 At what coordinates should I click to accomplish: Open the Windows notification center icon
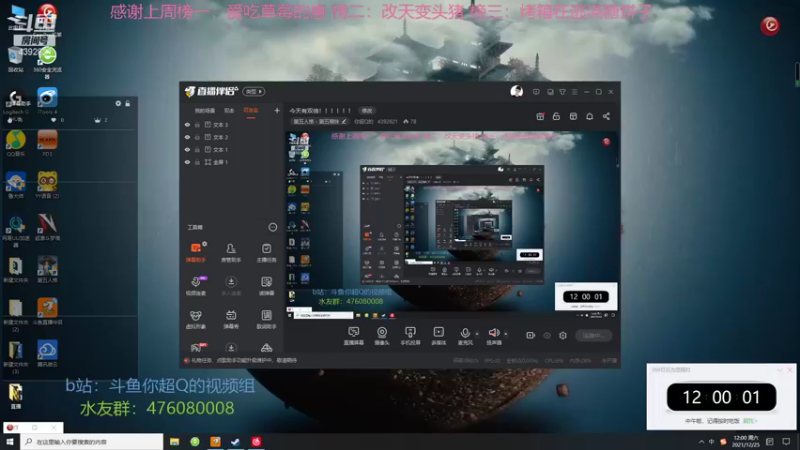pos(786,441)
